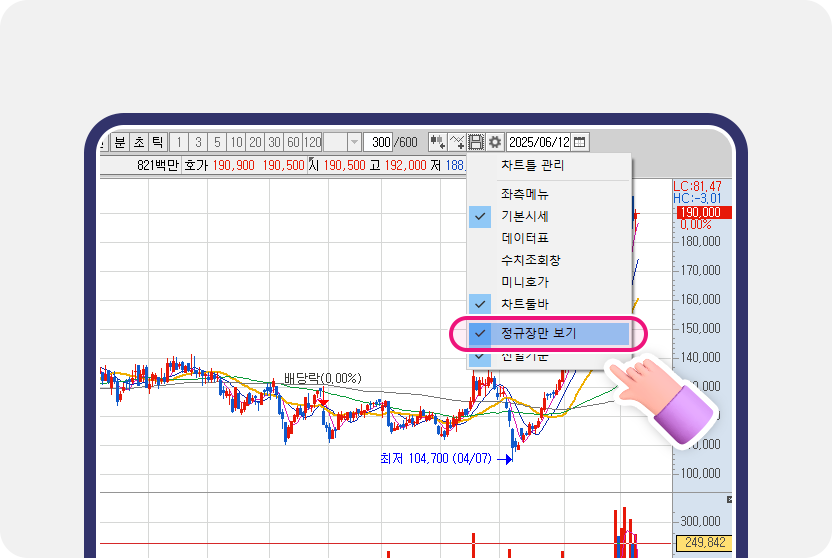Open the calendar date picker icon

coord(580,142)
